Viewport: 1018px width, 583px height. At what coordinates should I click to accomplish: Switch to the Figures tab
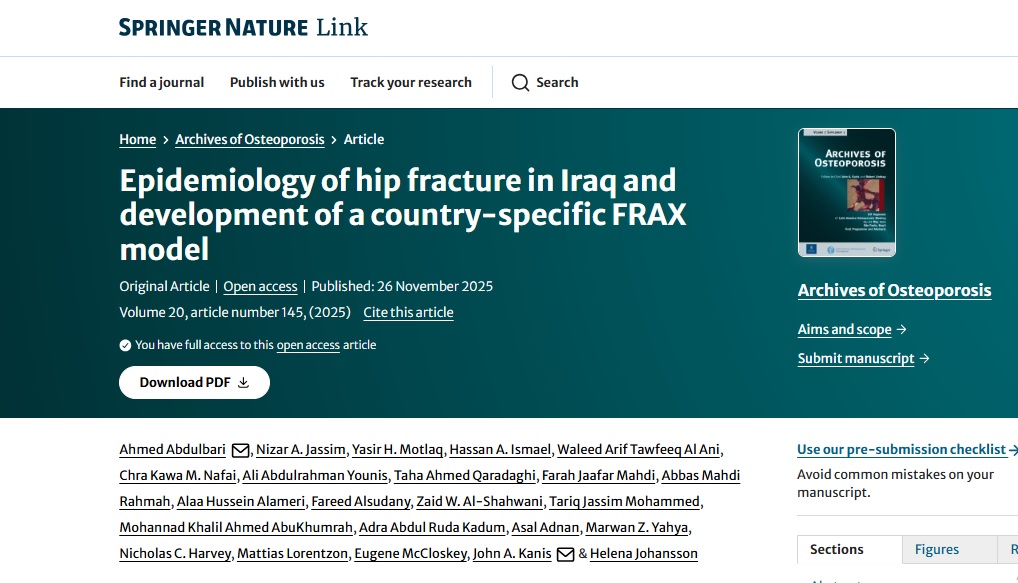click(936, 549)
